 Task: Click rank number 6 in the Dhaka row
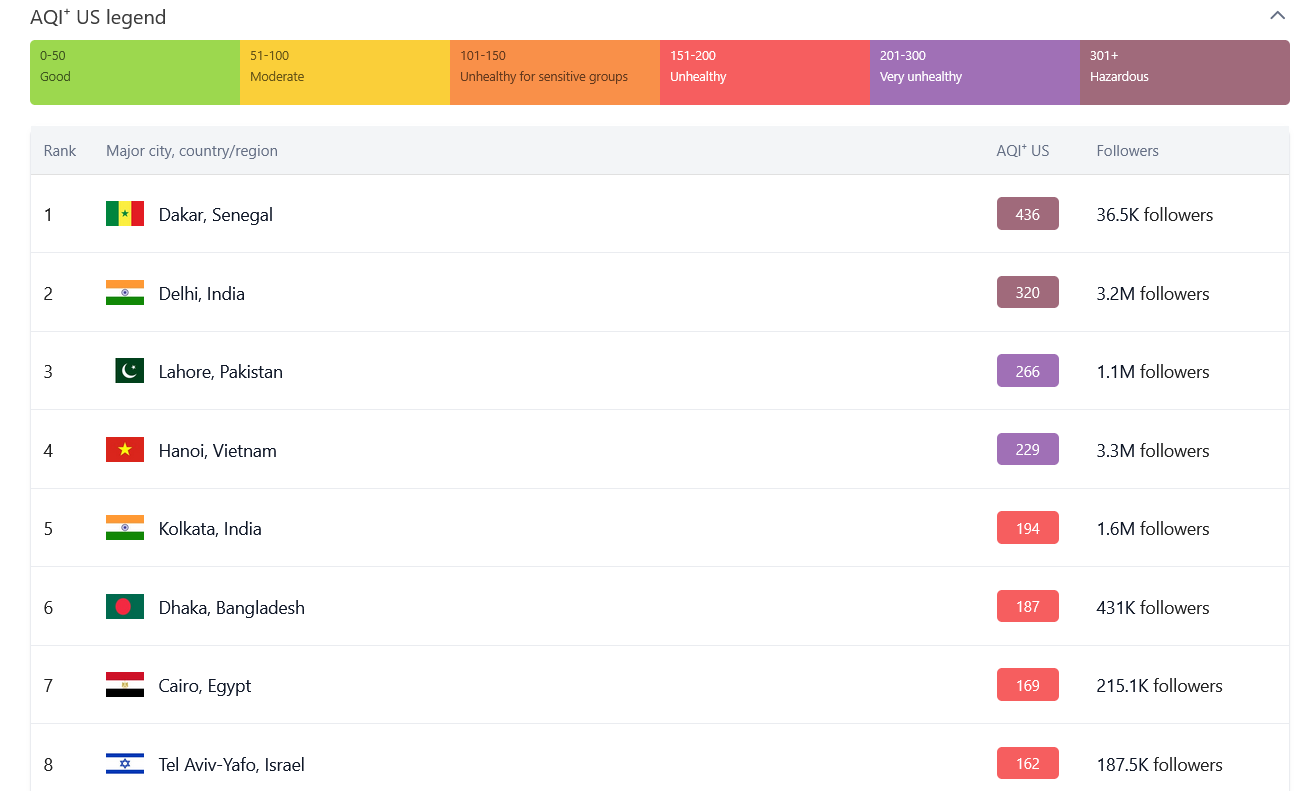point(48,608)
